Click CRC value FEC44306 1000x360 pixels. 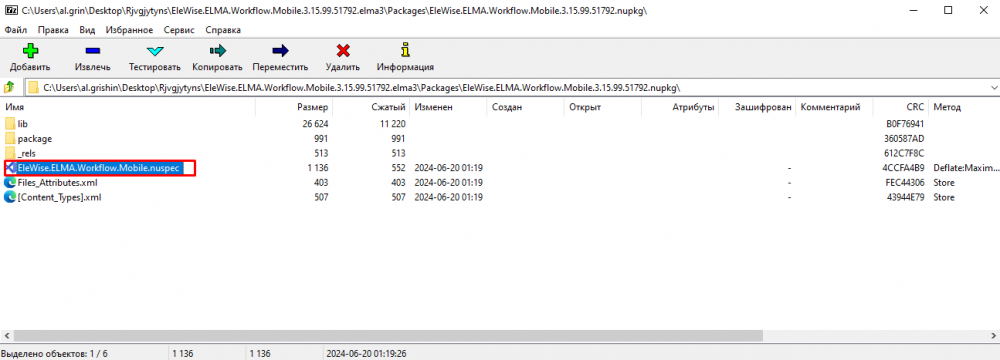tap(906, 183)
